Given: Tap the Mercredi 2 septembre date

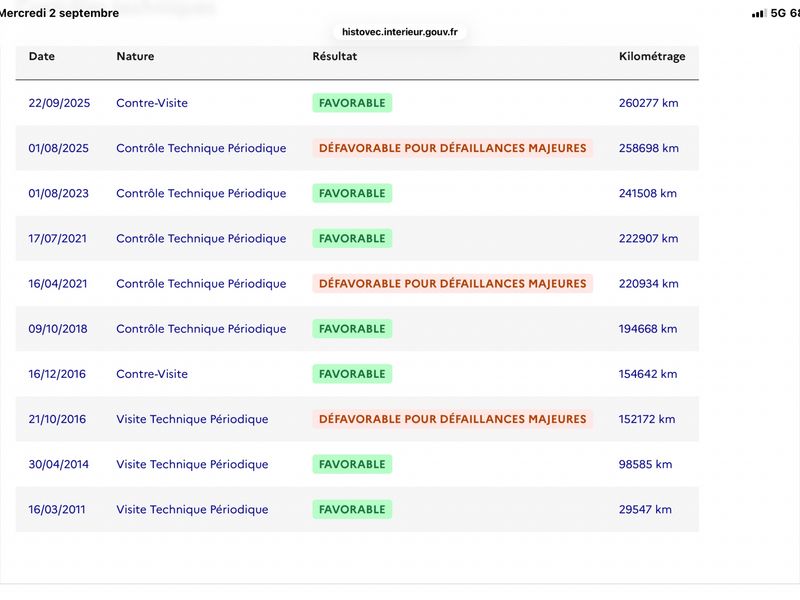Looking at the screenshot, I should 59,13.
